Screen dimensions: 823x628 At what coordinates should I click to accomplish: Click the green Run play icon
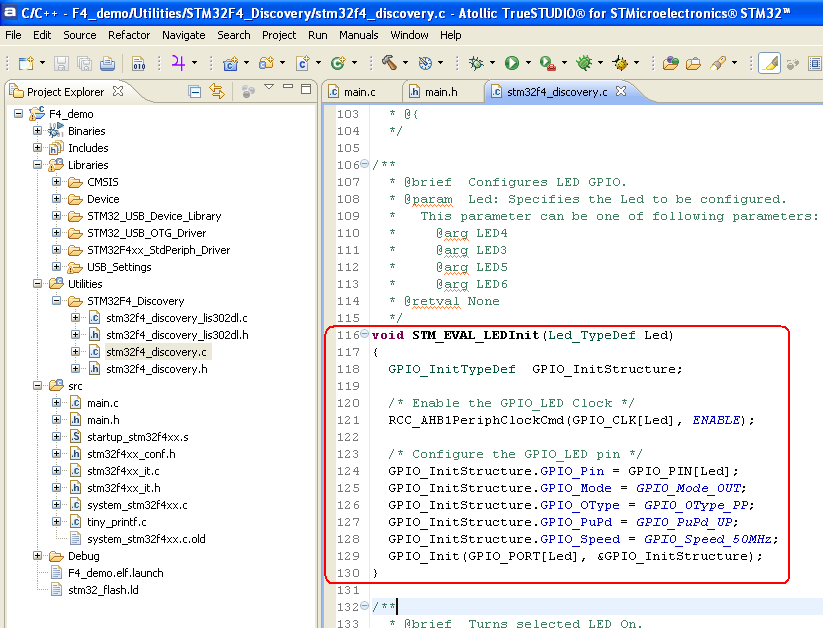pos(512,63)
